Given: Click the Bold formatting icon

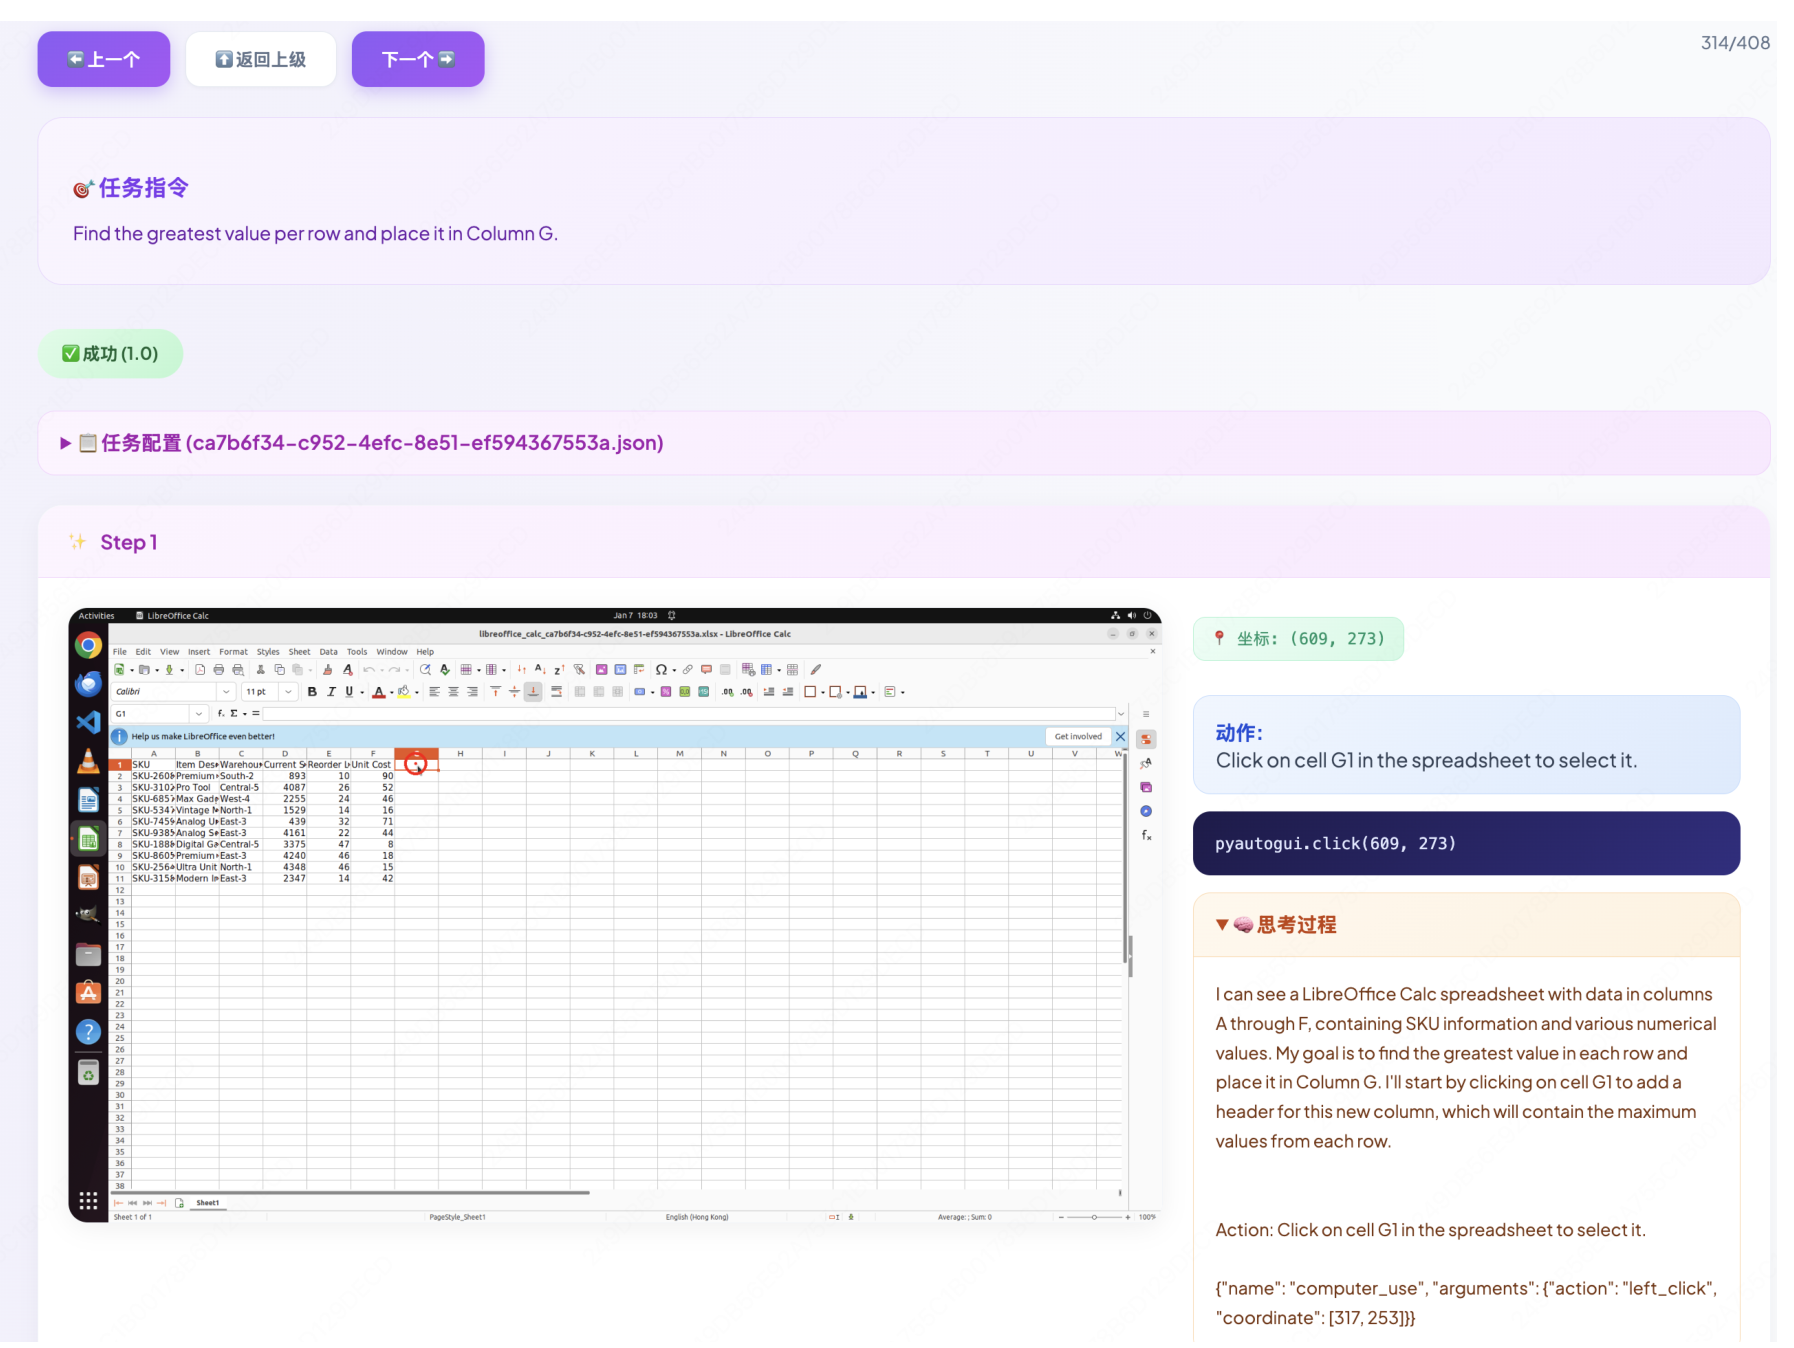Looking at the screenshot, I should pyautogui.click(x=312, y=692).
